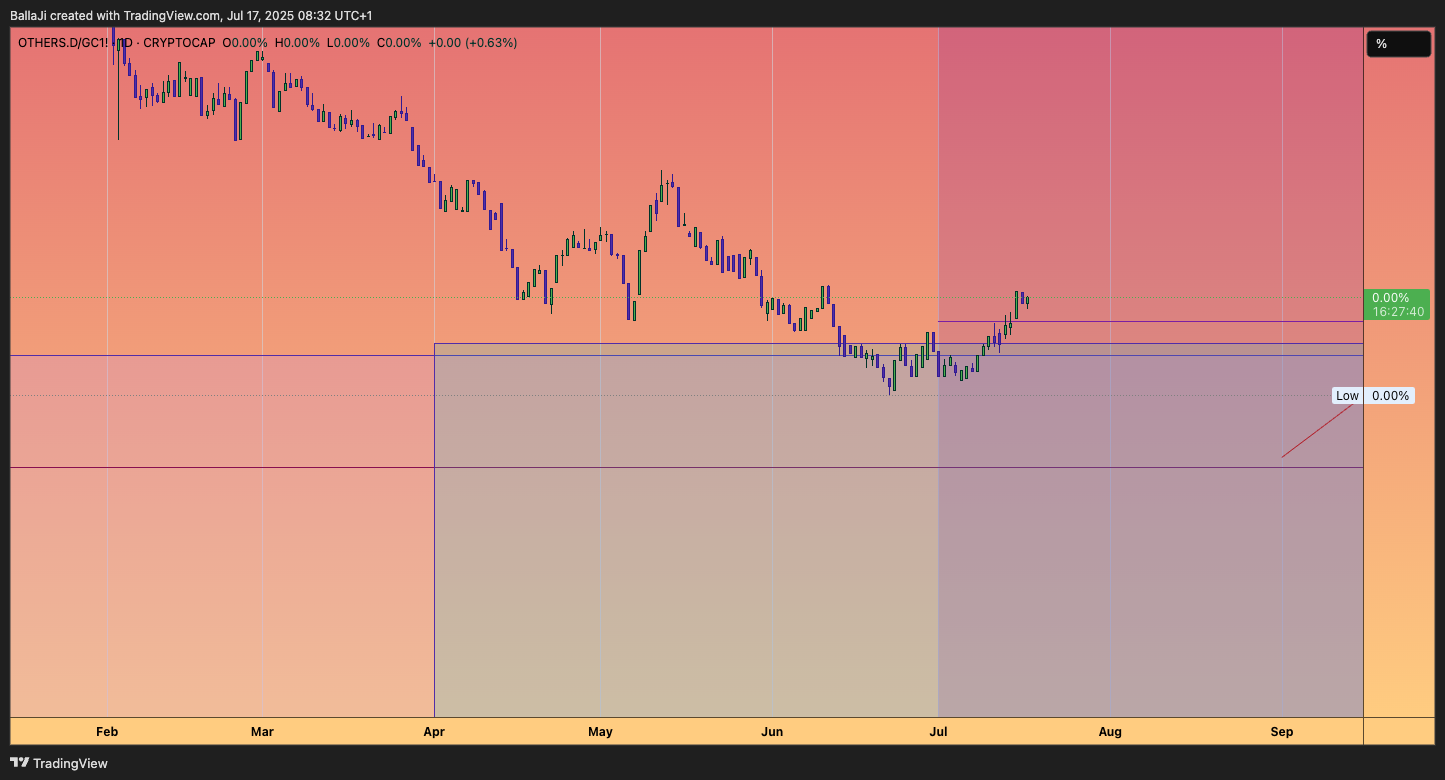This screenshot has height=780, width=1445.
Task: Click the Feb label on time axis
Action: 107,732
